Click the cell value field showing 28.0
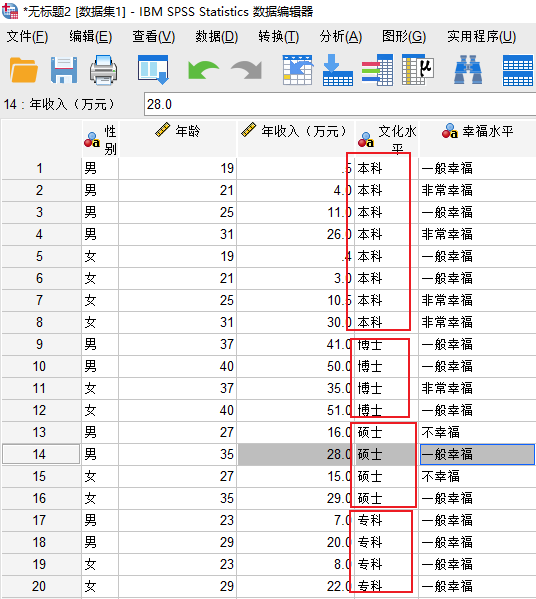536x599 pixels. point(340,104)
